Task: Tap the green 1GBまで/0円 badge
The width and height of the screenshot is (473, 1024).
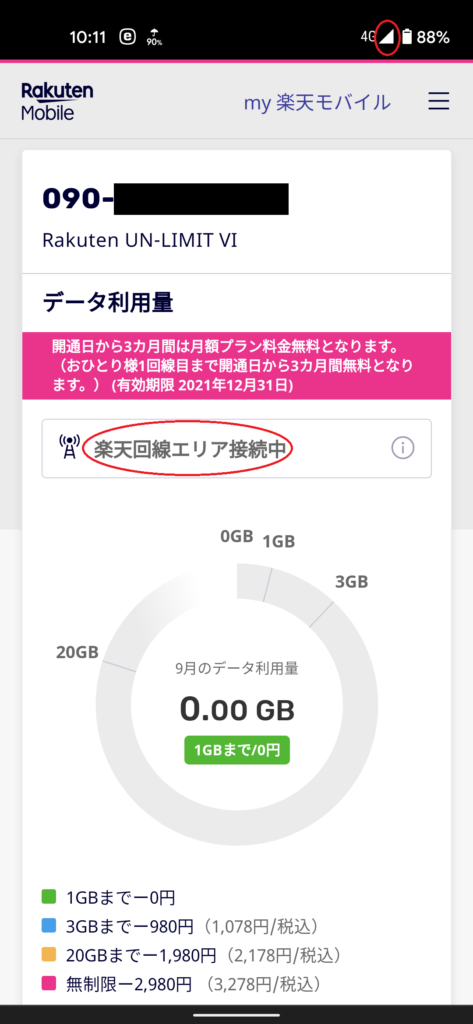Action: (x=236, y=750)
